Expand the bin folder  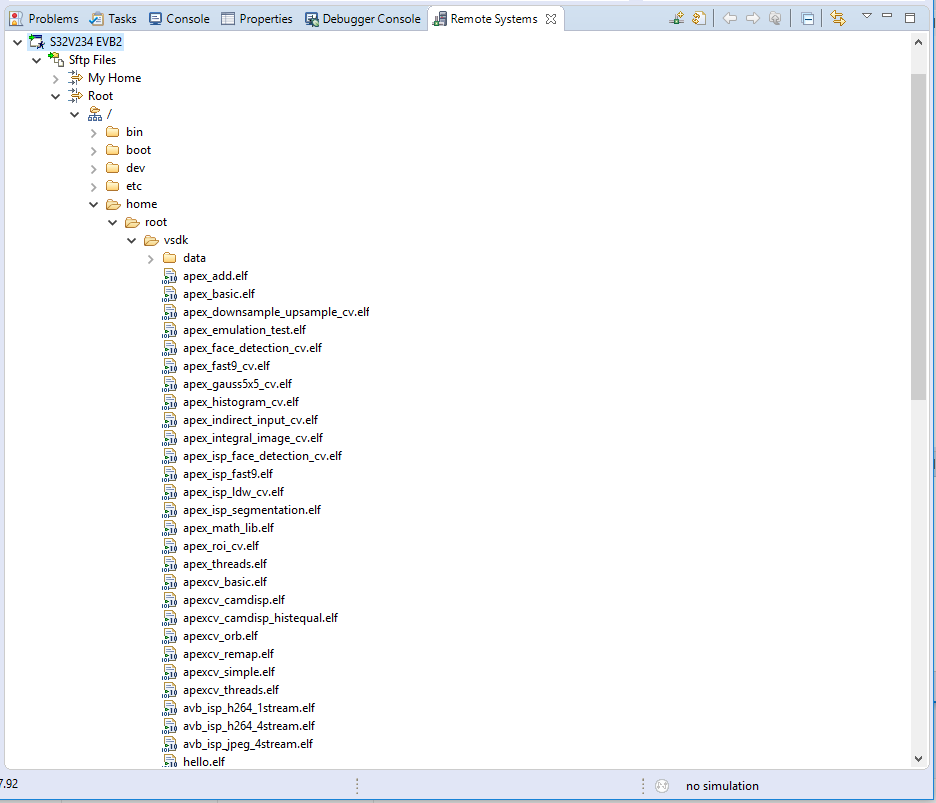(94, 133)
